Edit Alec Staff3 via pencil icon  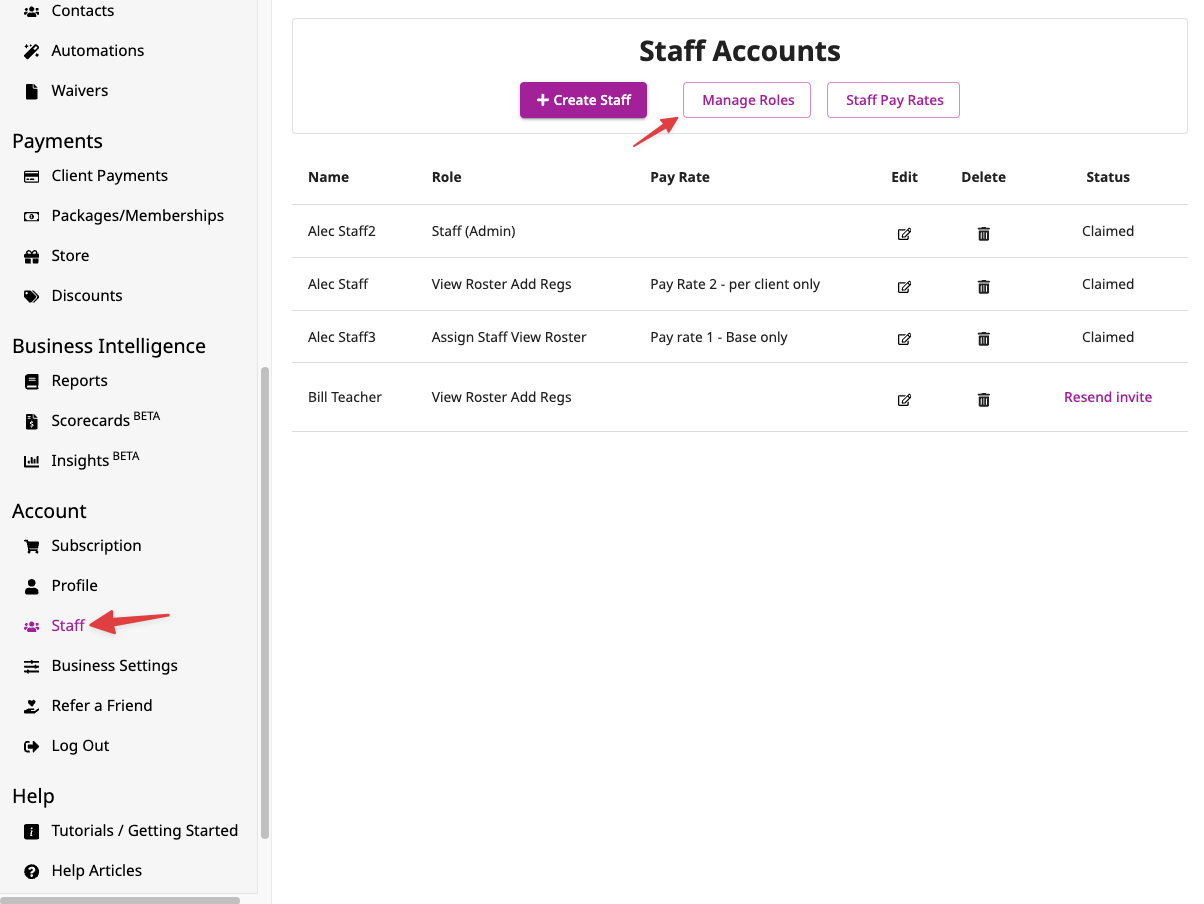pyautogui.click(x=904, y=338)
